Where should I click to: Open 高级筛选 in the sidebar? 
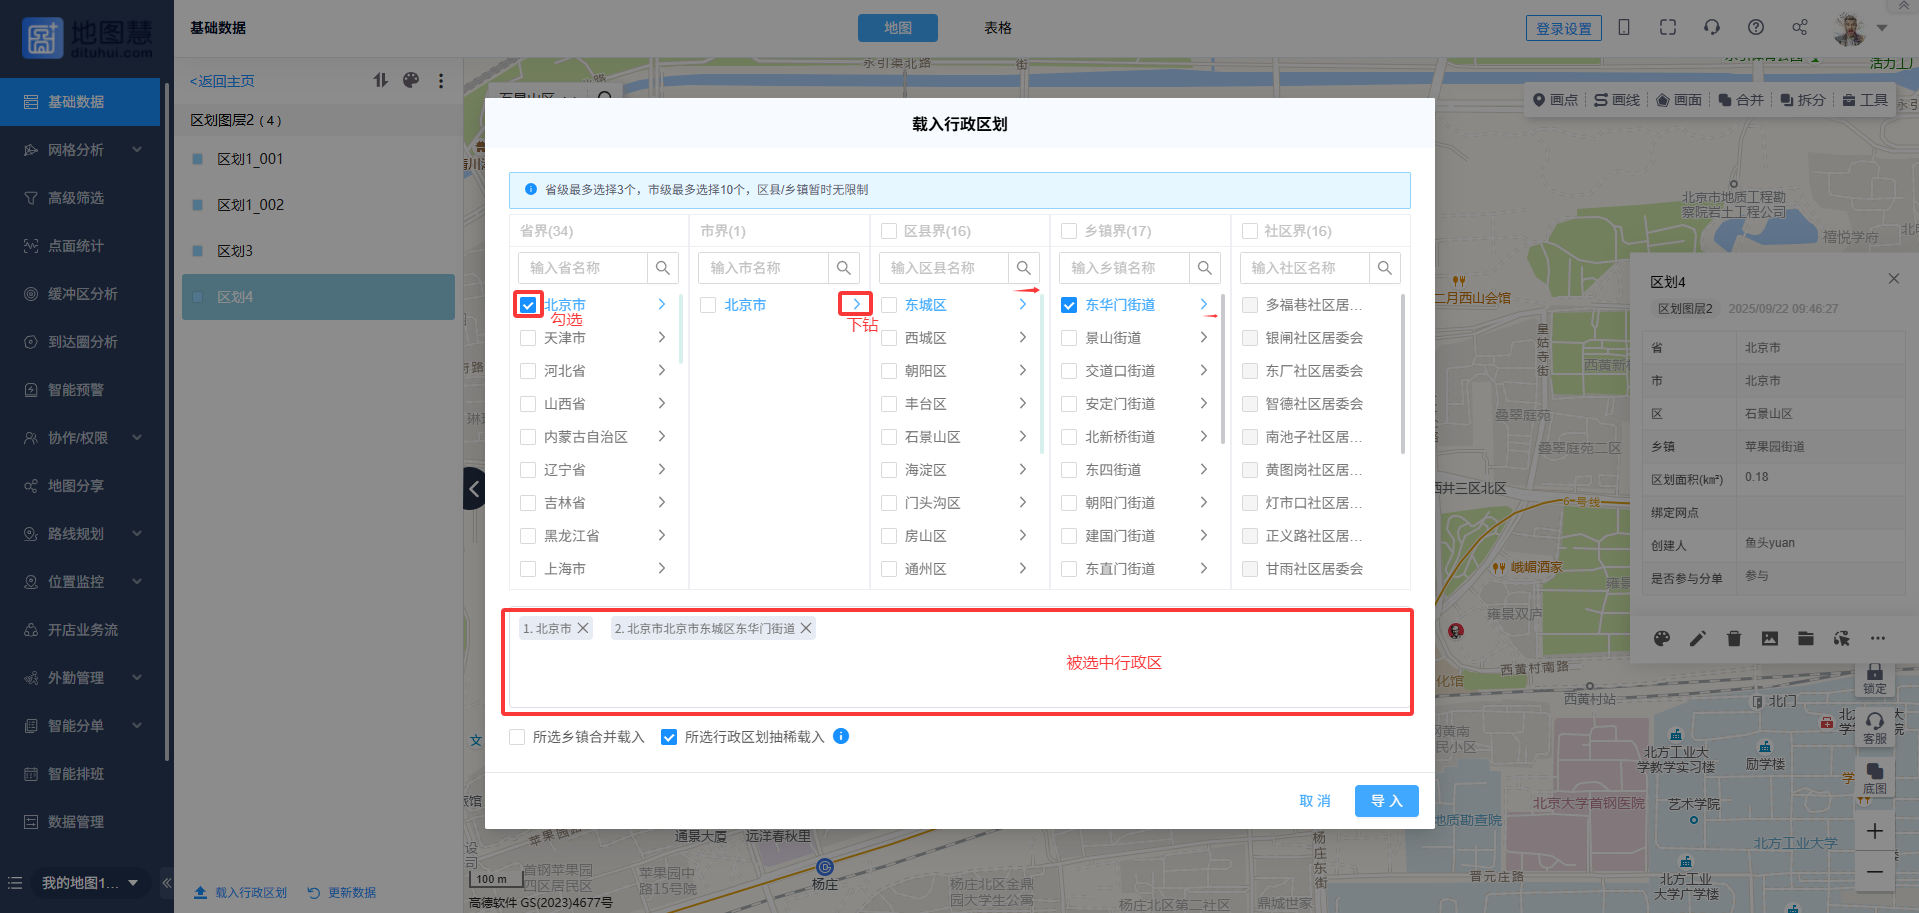coord(76,198)
